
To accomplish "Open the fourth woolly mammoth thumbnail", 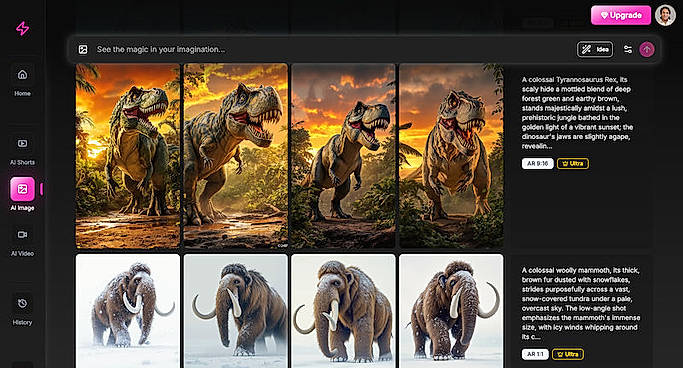I will click(x=451, y=311).
